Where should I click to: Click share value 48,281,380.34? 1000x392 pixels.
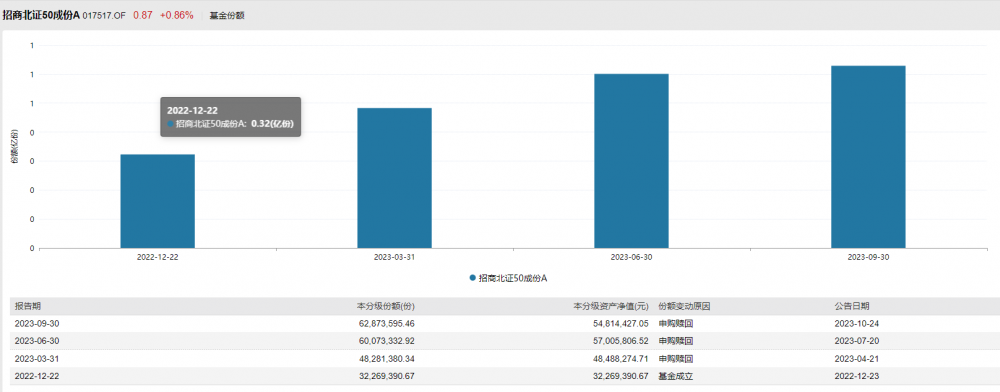(387, 359)
